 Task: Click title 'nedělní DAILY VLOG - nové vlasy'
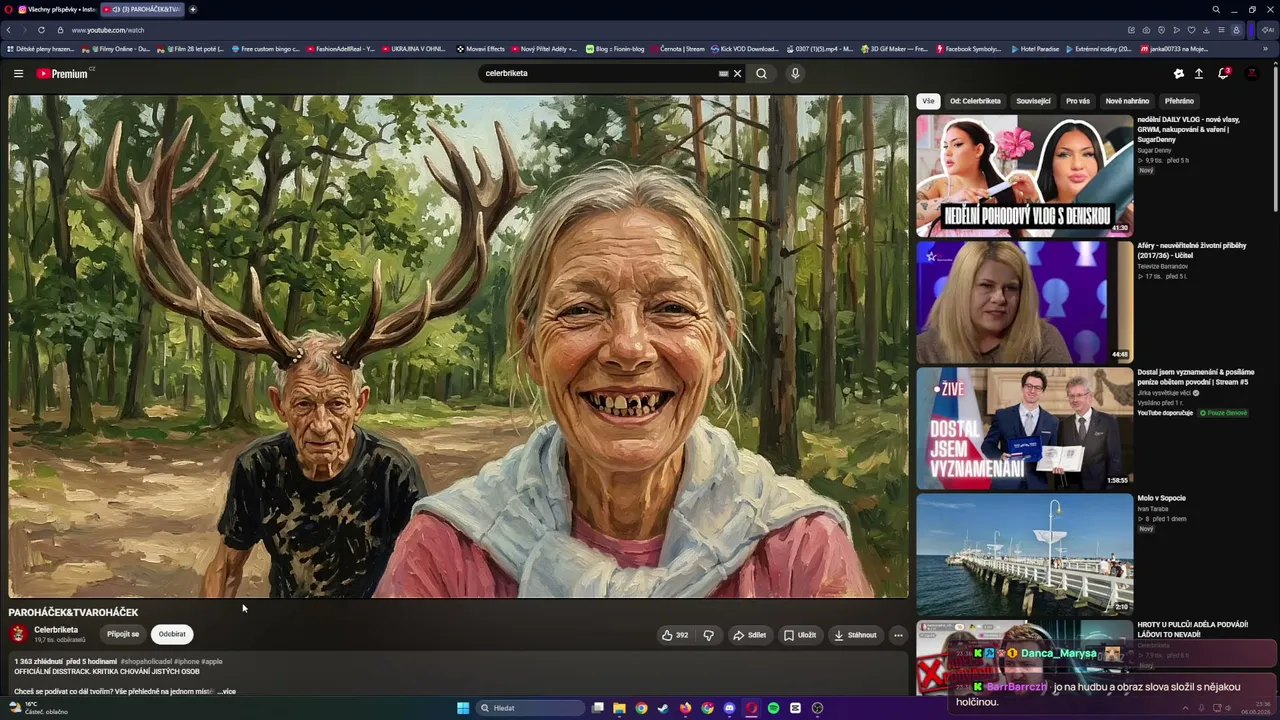[1189, 129]
